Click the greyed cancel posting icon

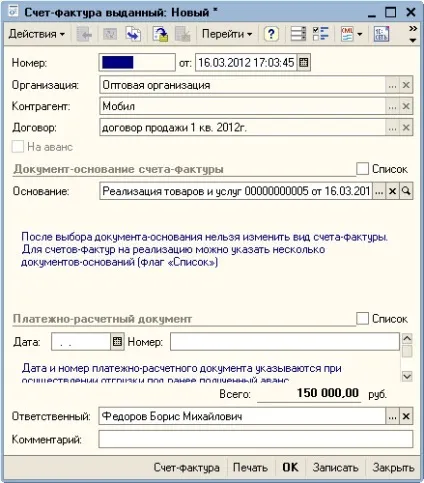pos(183,34)
